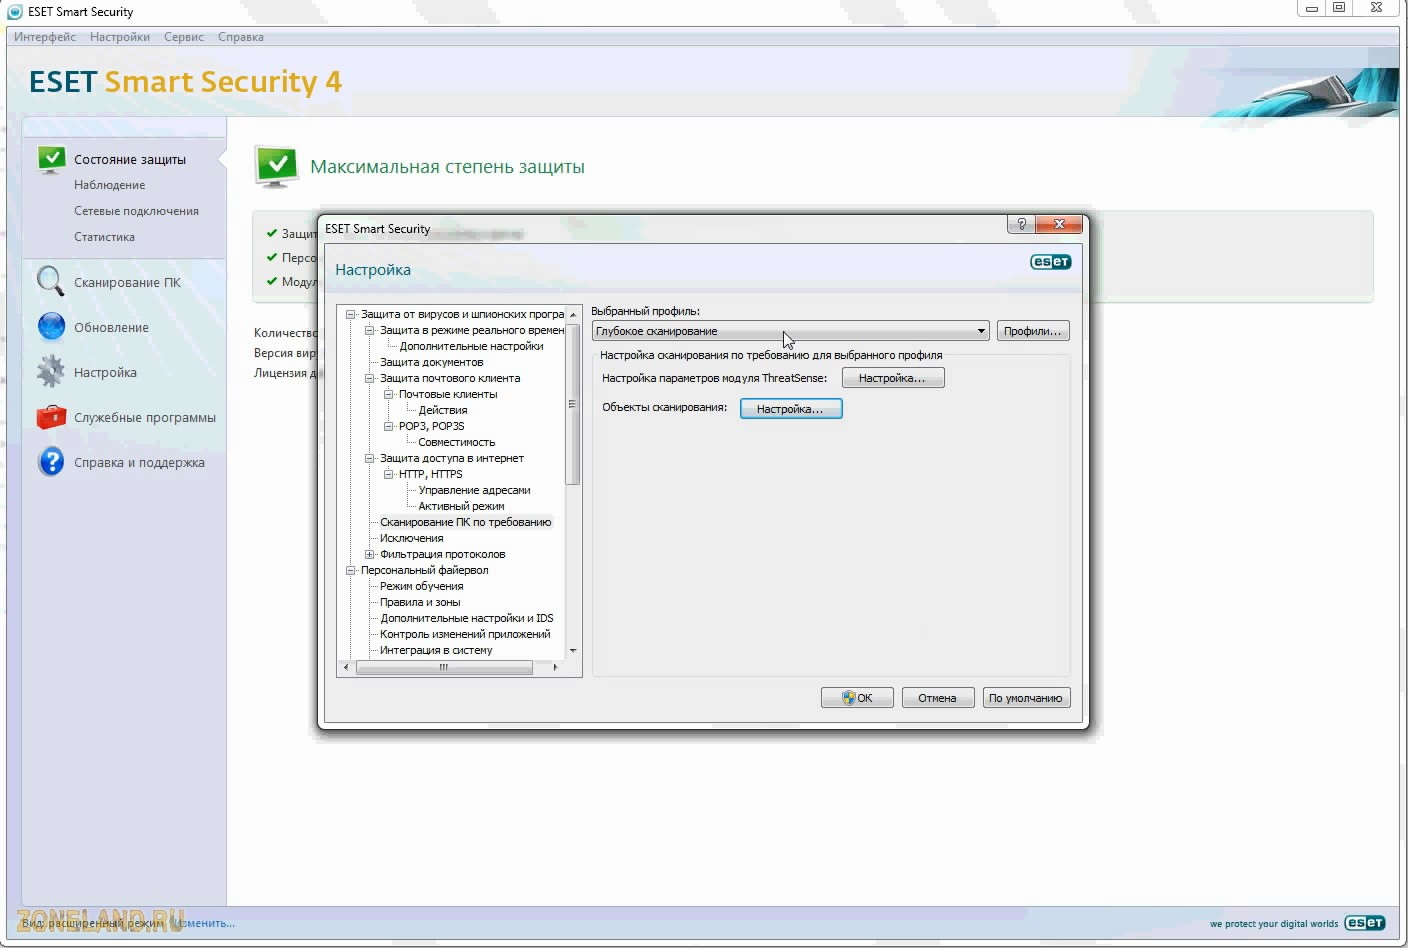Open the Справка menu

[241, 37]
